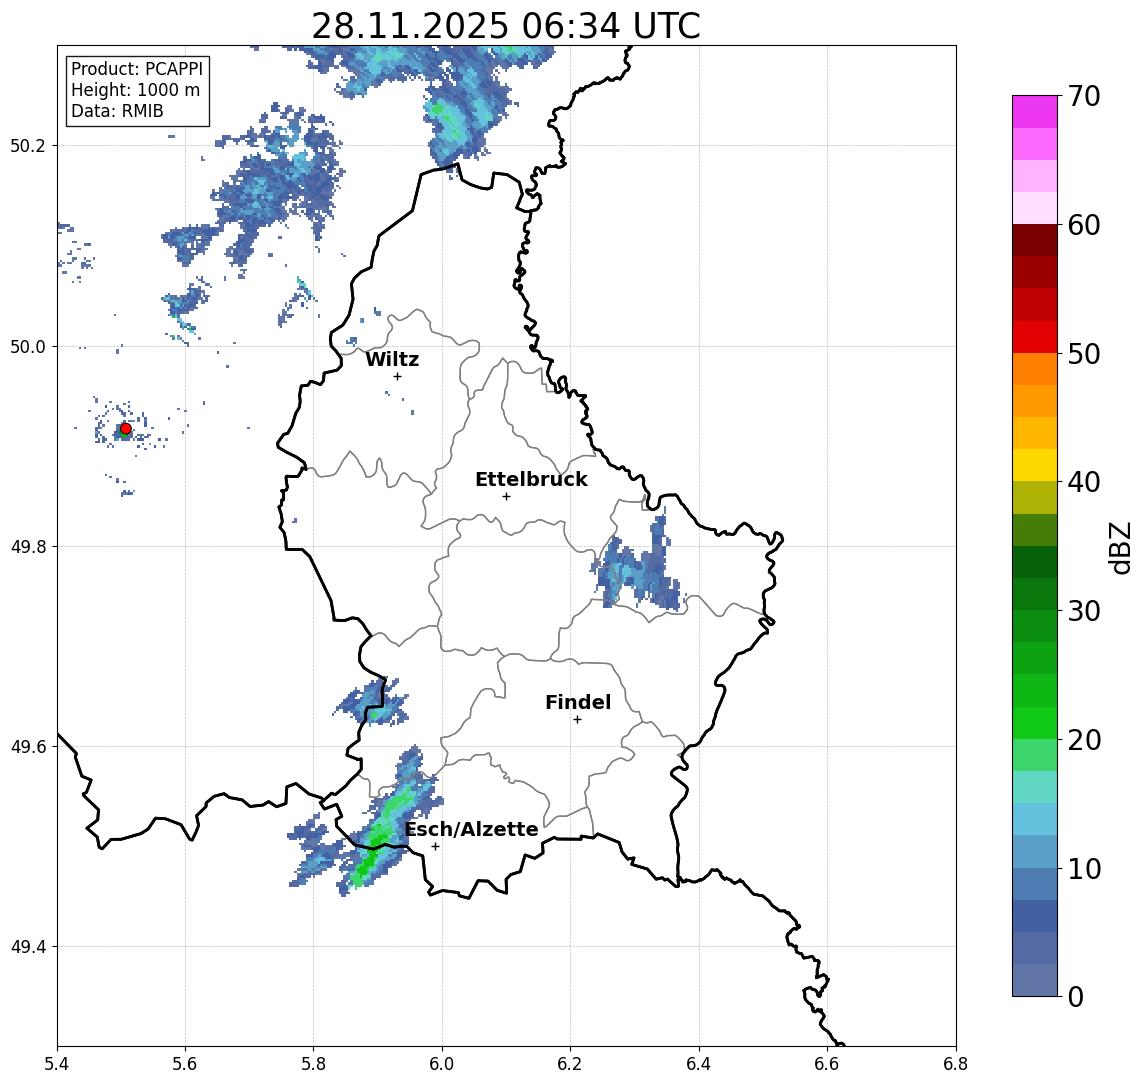The height and width of the screenshot is (1084, 1145).
Task: Click the Ettelbruck station cross marker
Action: coord(506,497)
